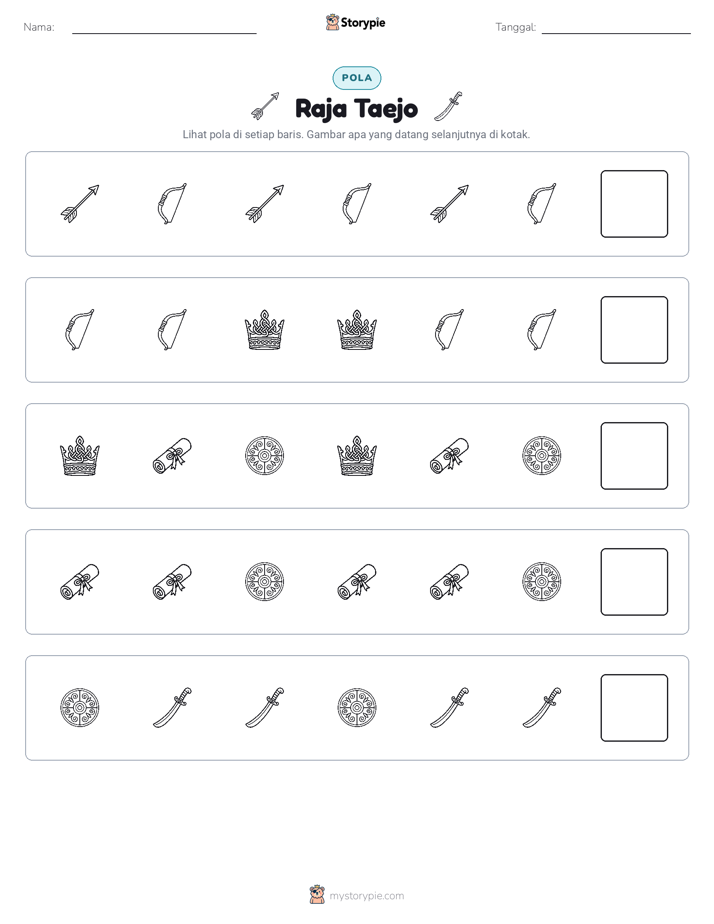Click the answer box in row four
The height and width of the screenshot is (924, 714).
pos(634,582)
